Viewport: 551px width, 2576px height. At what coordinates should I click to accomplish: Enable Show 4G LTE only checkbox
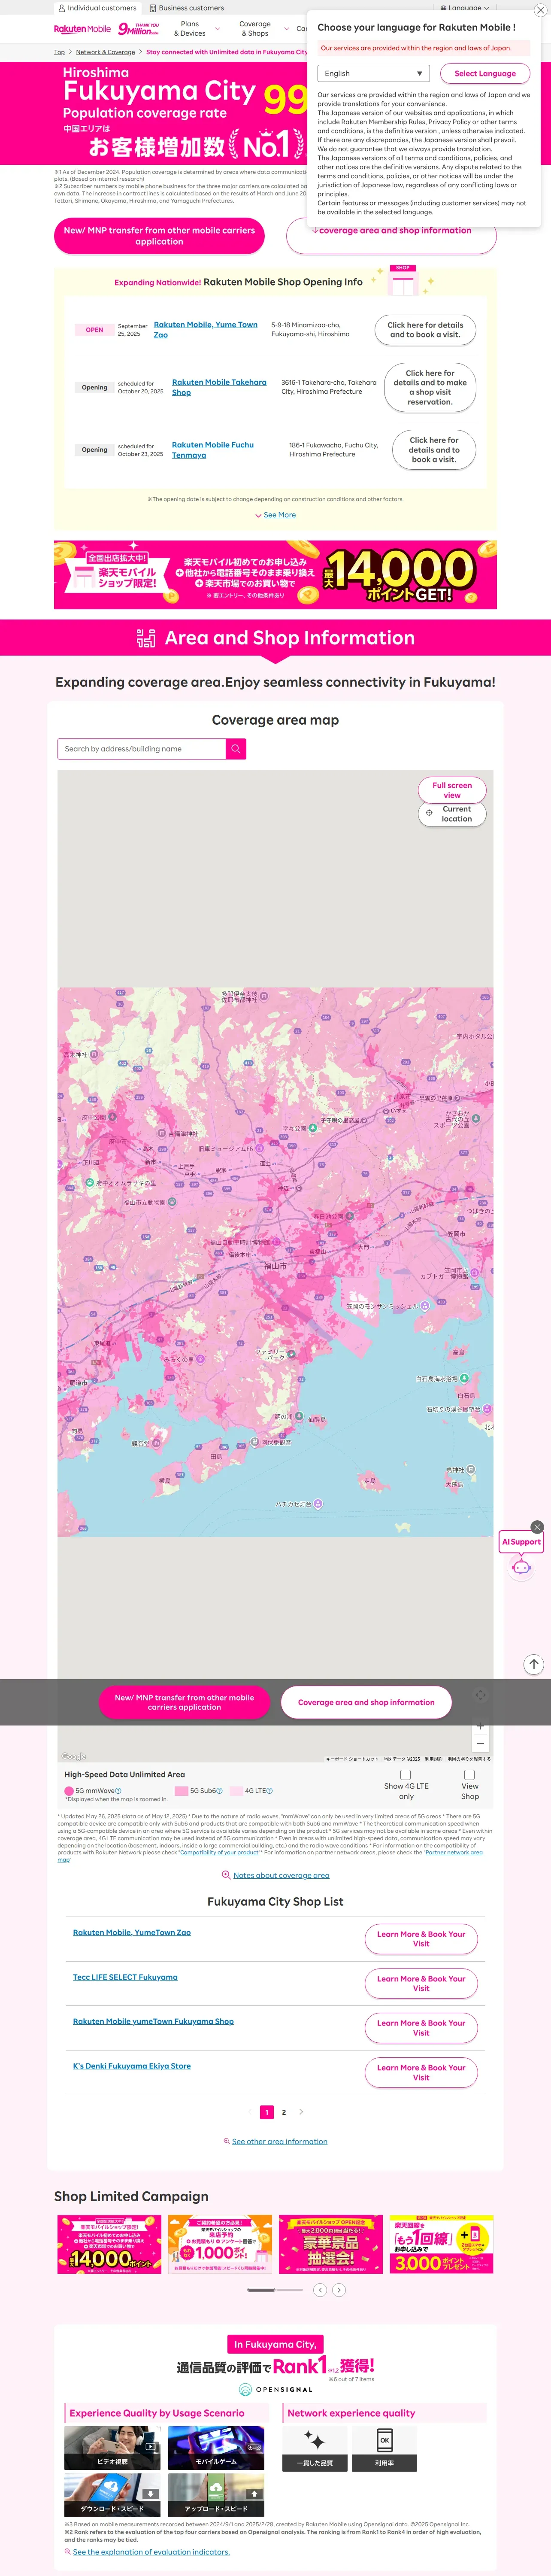click(x=405, y=1775)
